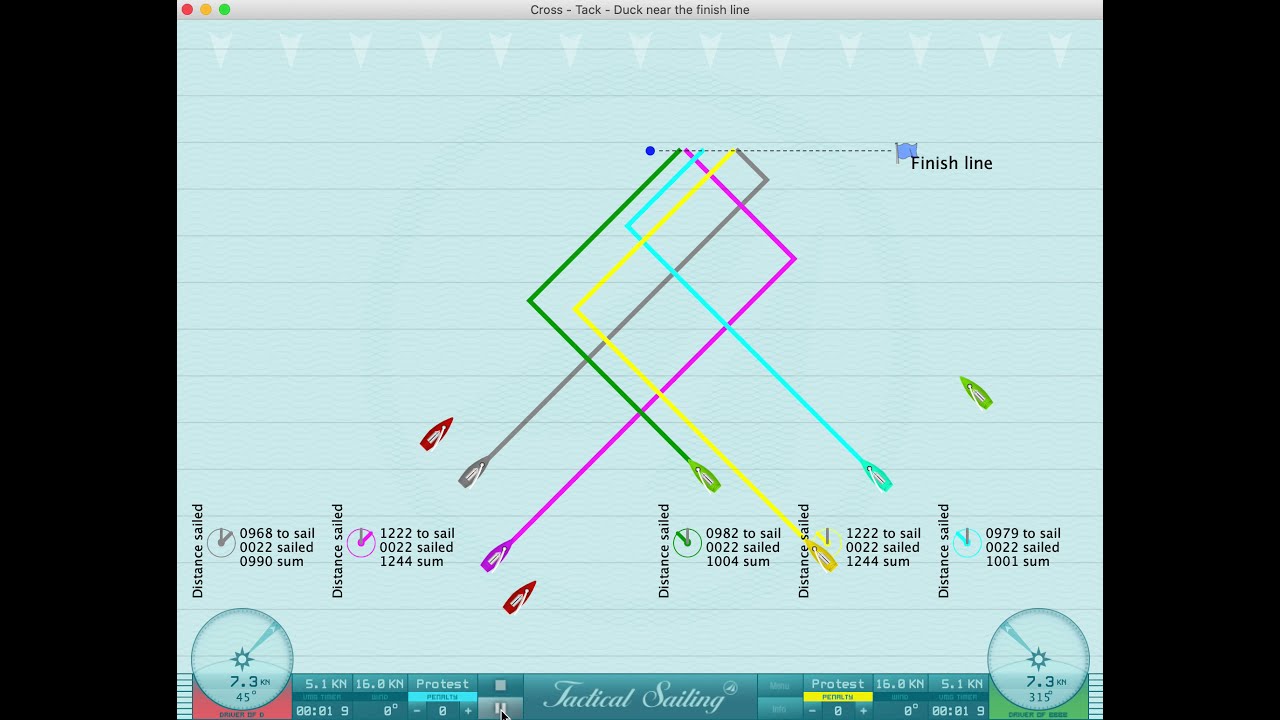The image size is (1280, 720).
Task: Select the gray sailboat
Action: coord(473,471)
